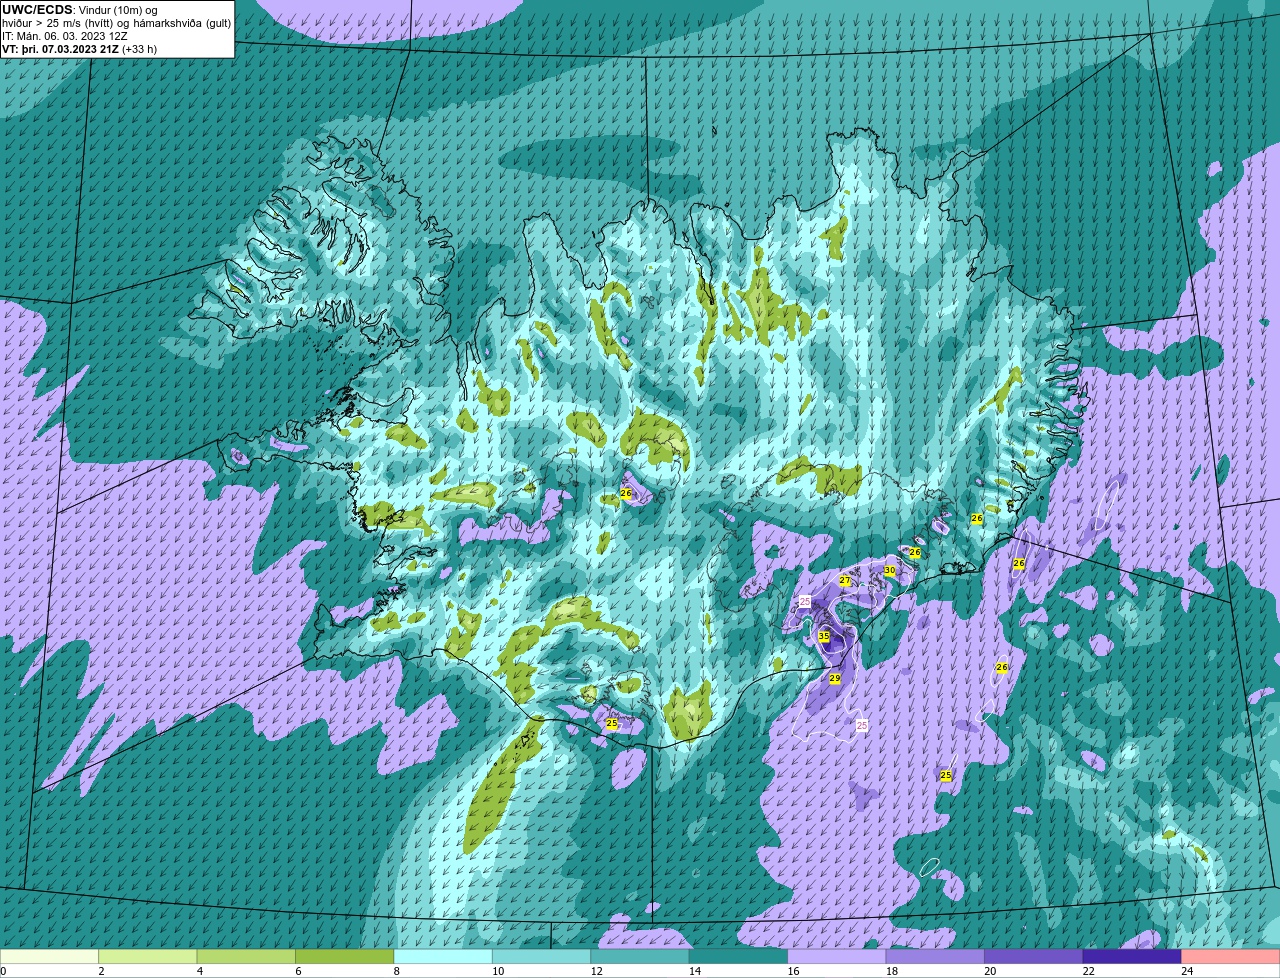Select the 14–16 m/s dark teal legend swatch
Screen dimensions: 1280x978
(x=738, y=957)
